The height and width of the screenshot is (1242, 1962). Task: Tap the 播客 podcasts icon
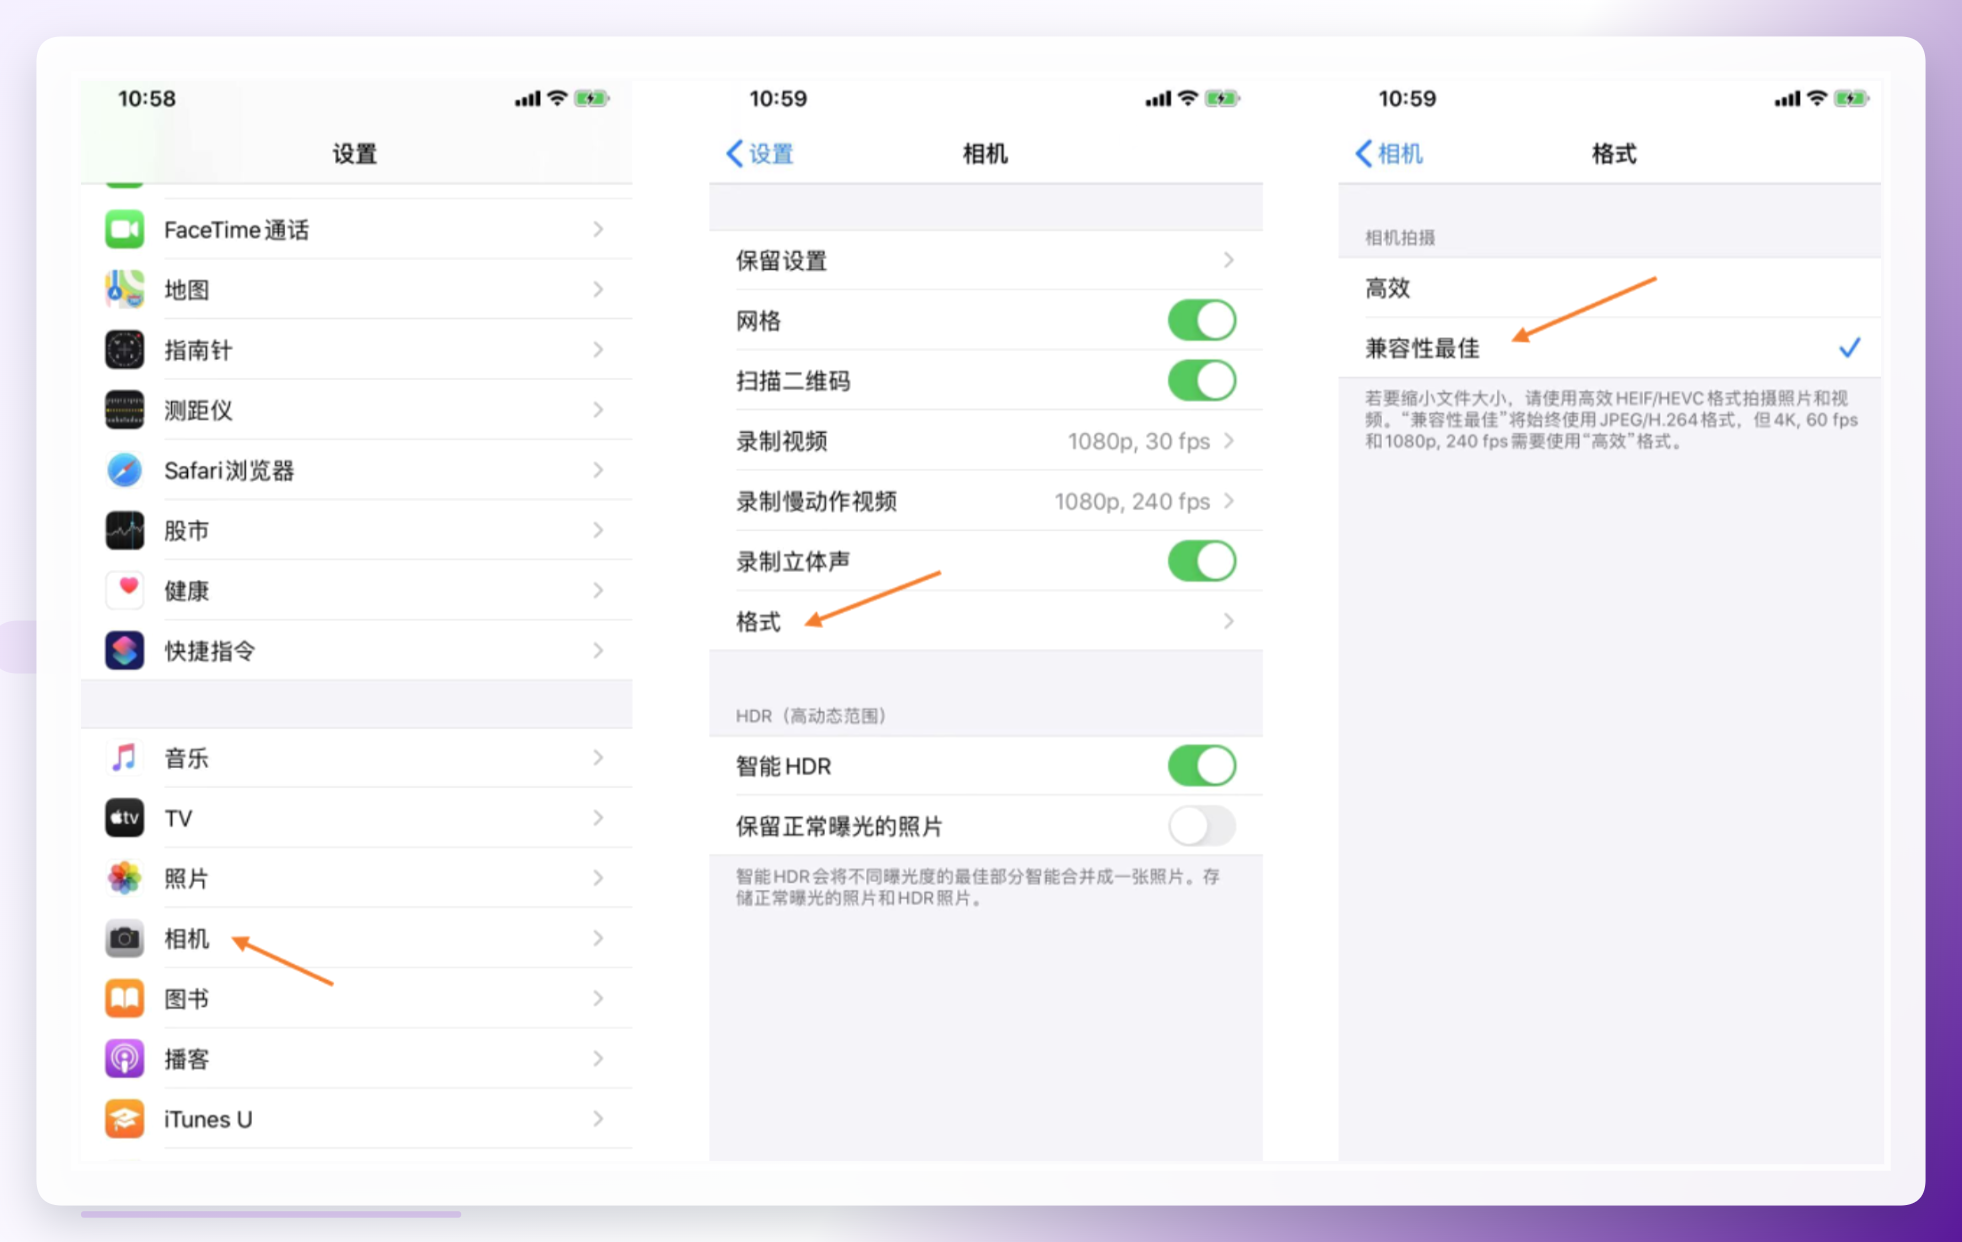click(x=124, y=1058)
